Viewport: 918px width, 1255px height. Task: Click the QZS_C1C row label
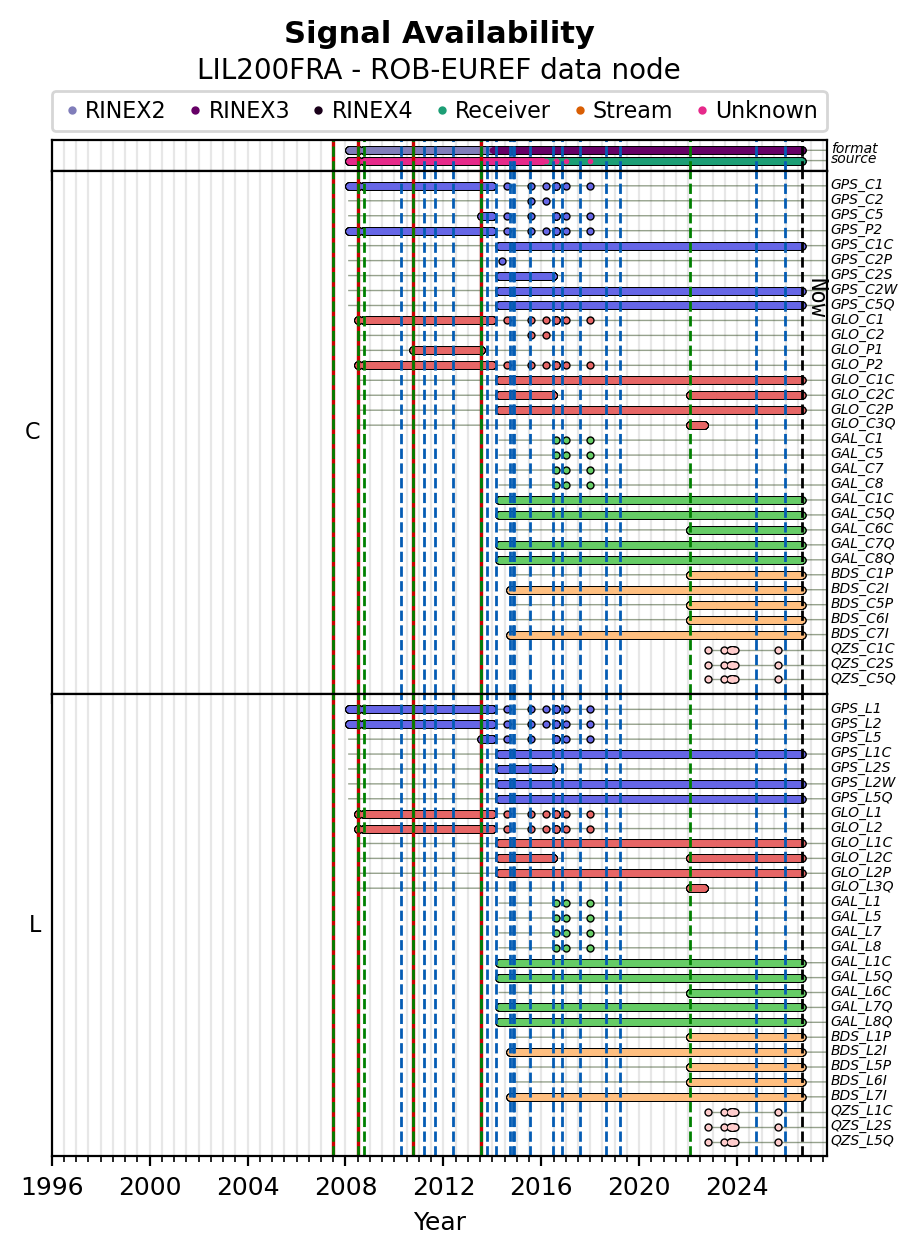(x=862, y=649)
